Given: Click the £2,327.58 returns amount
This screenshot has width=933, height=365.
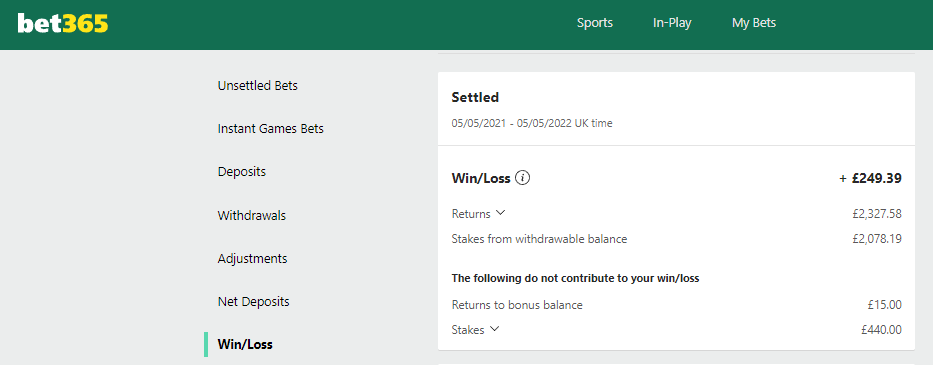Looking at the screenshot, I should point(877,213).
